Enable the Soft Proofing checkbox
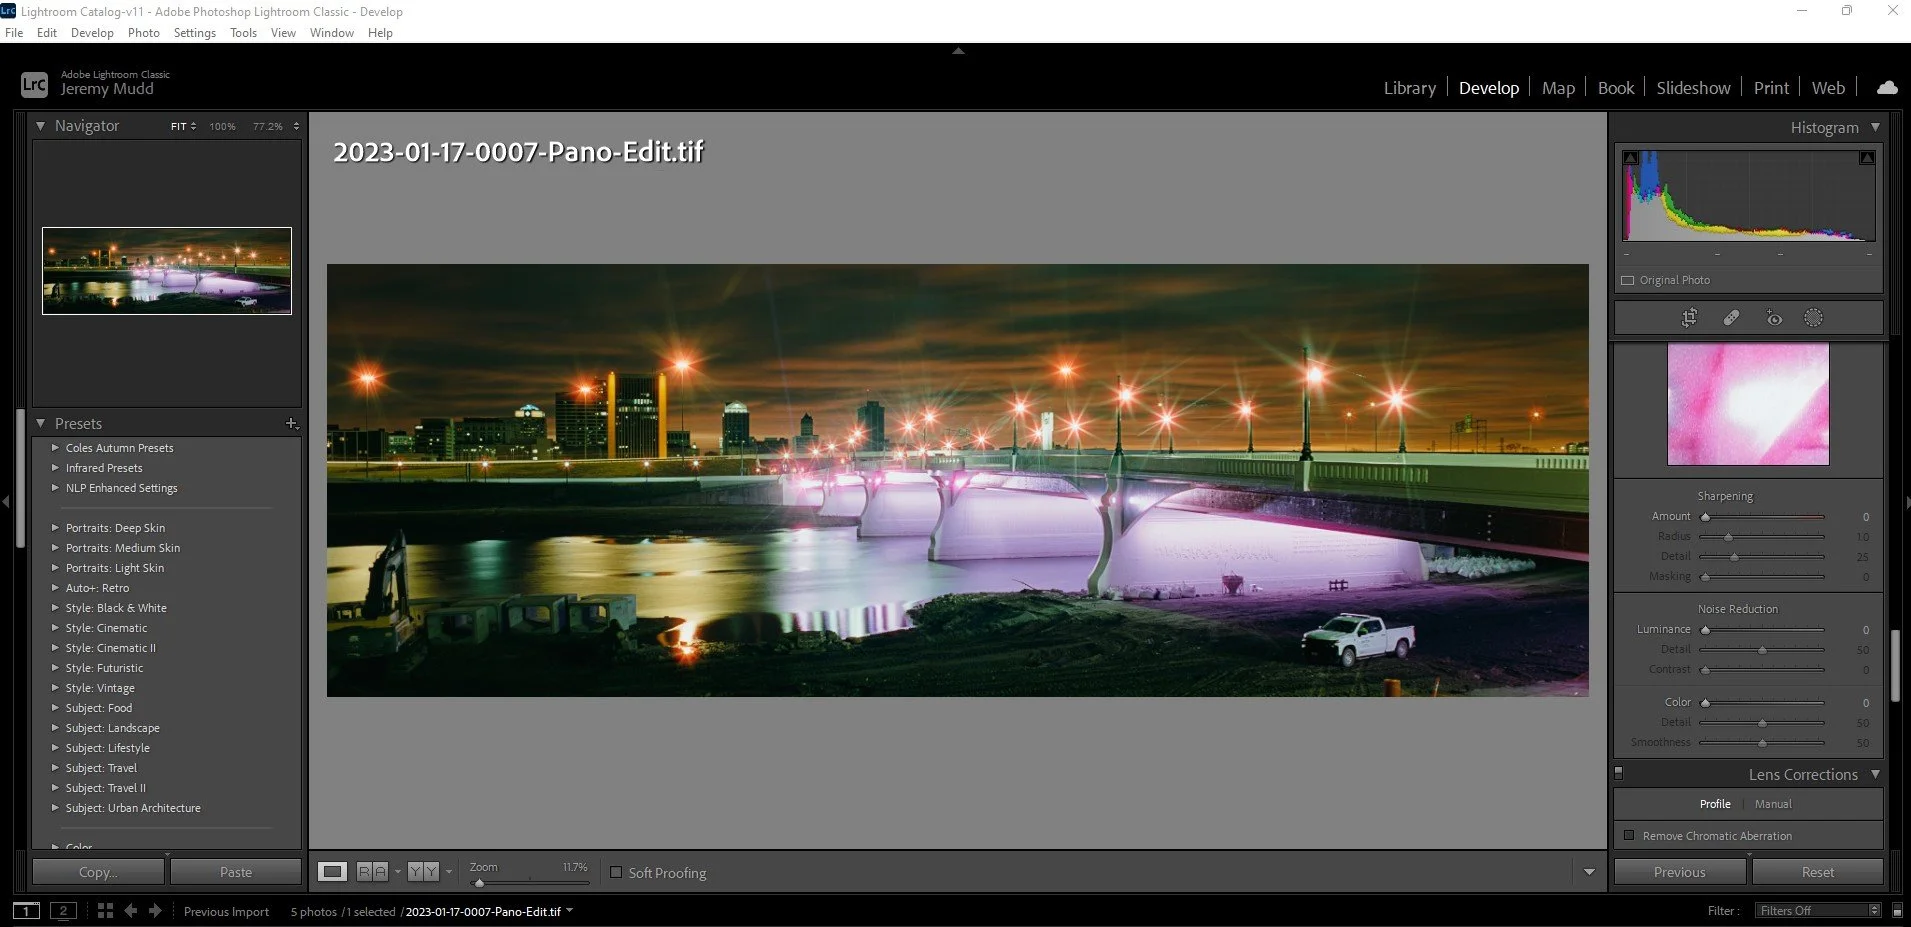This screenshot has height=927, width=1911. (617, 872)
